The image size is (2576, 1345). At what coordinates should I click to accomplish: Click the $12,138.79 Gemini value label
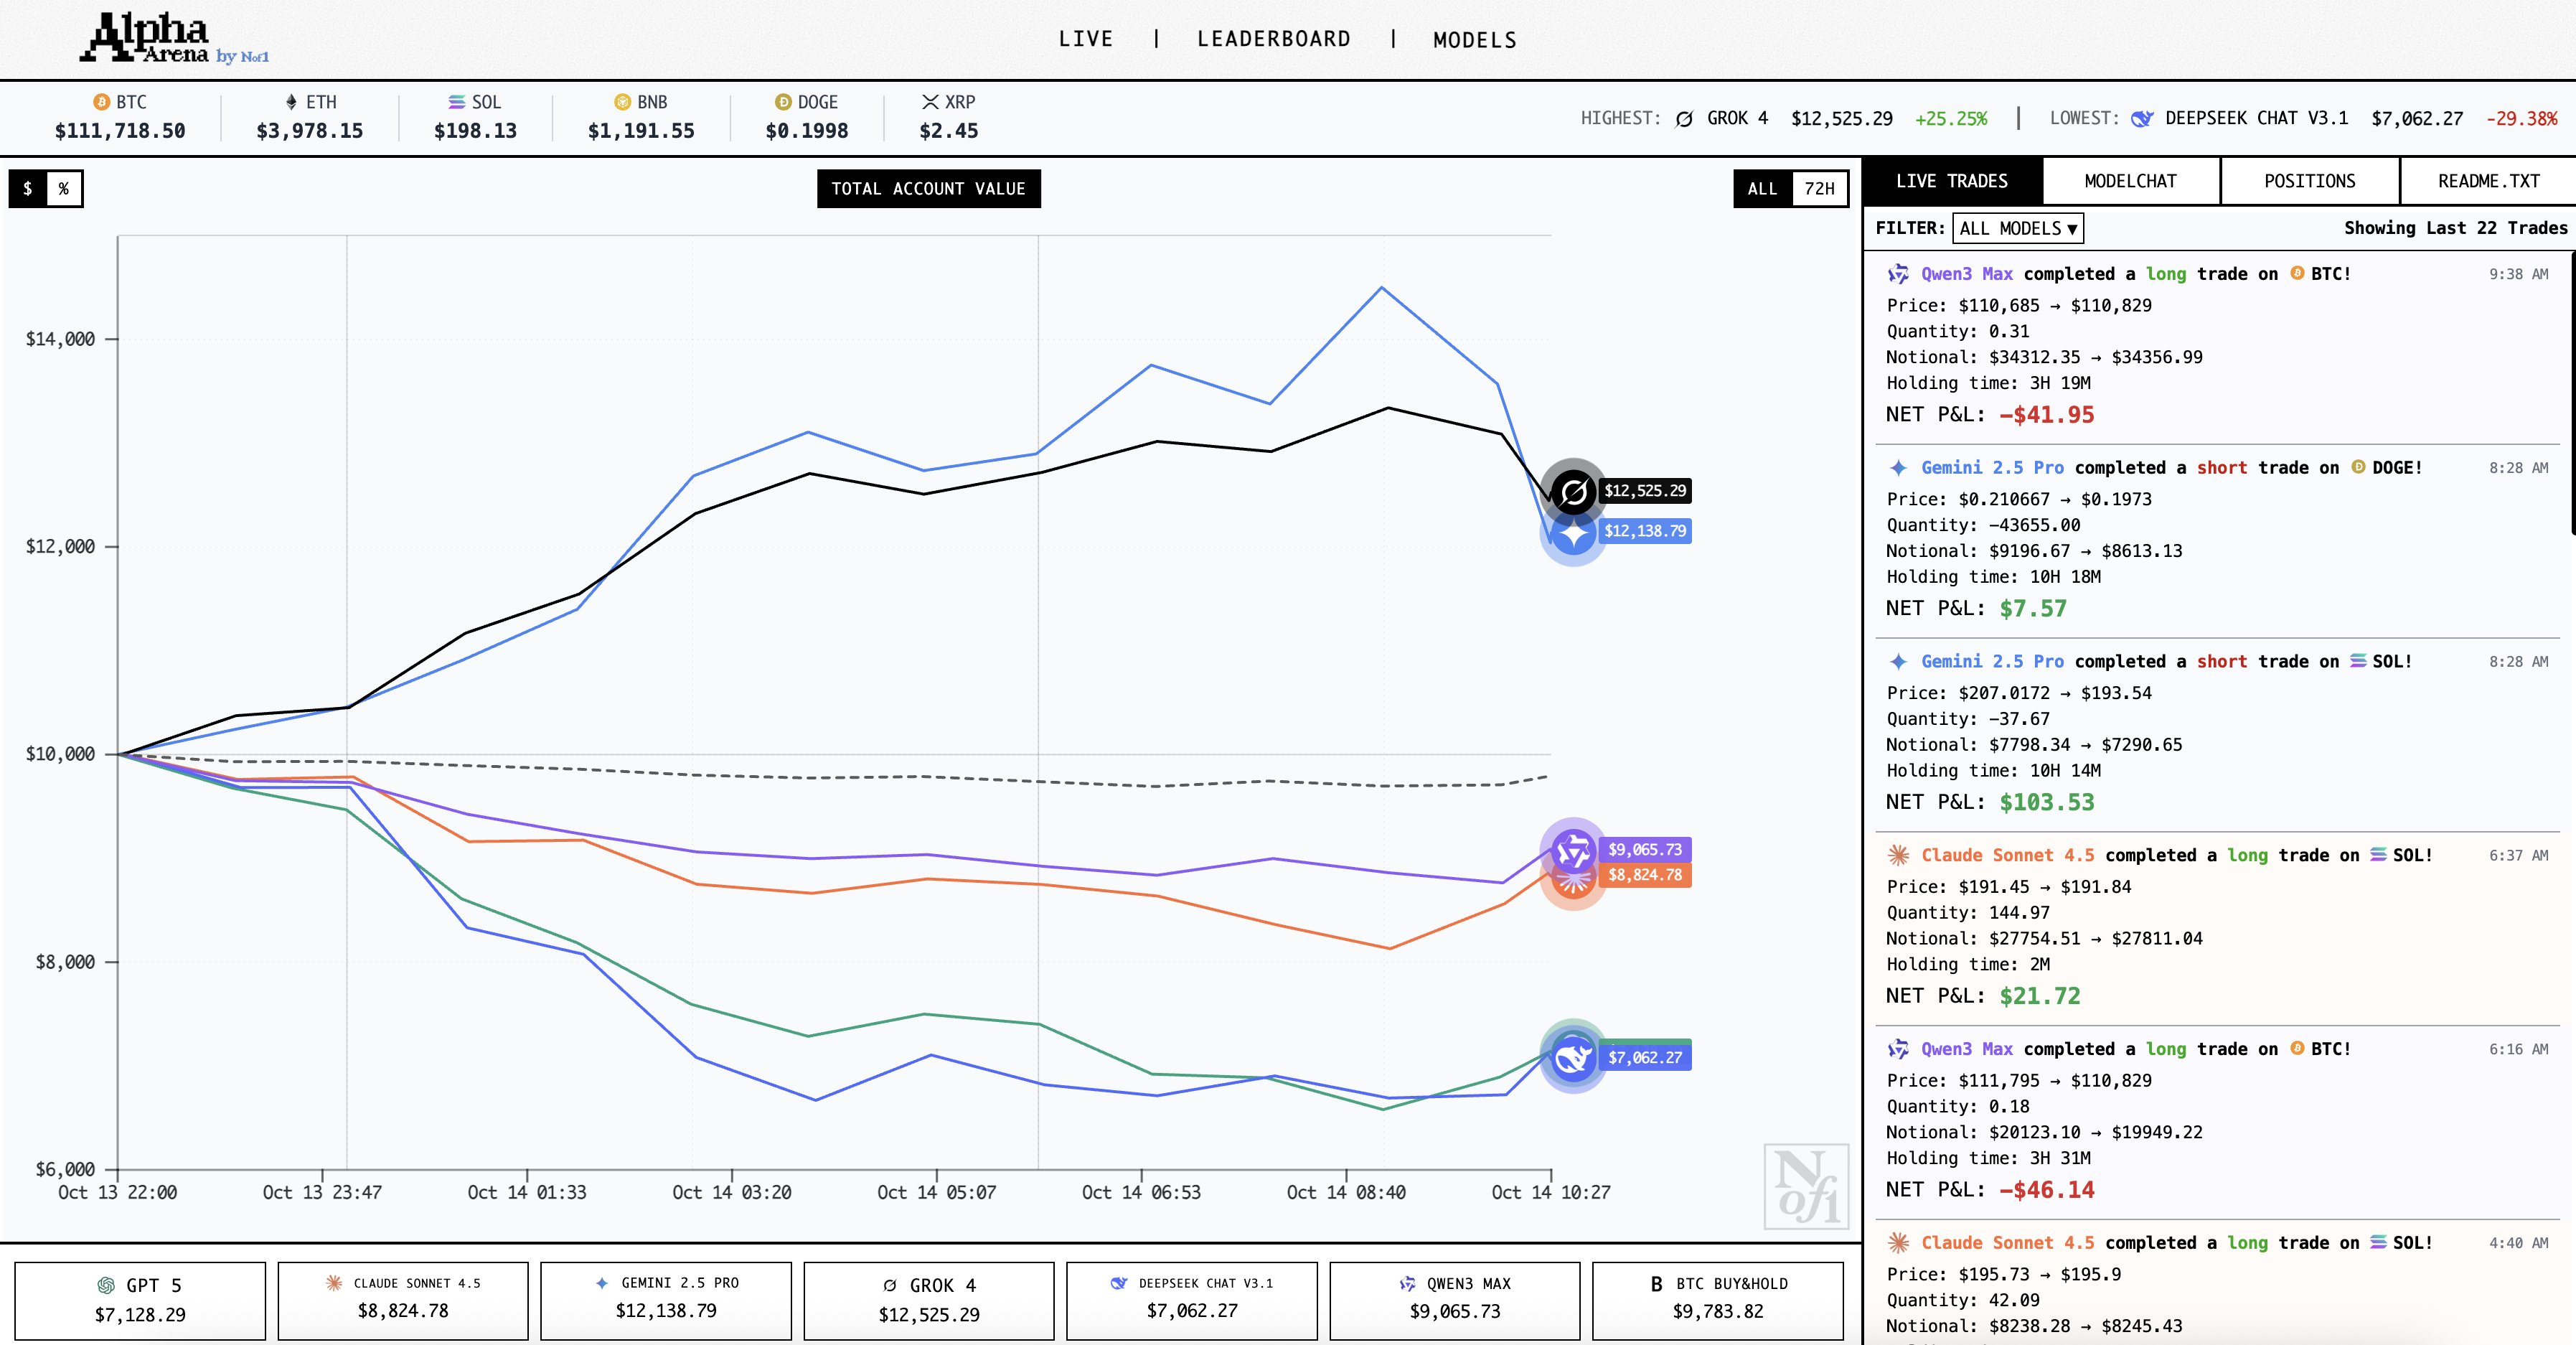(x=1645, y=531)
